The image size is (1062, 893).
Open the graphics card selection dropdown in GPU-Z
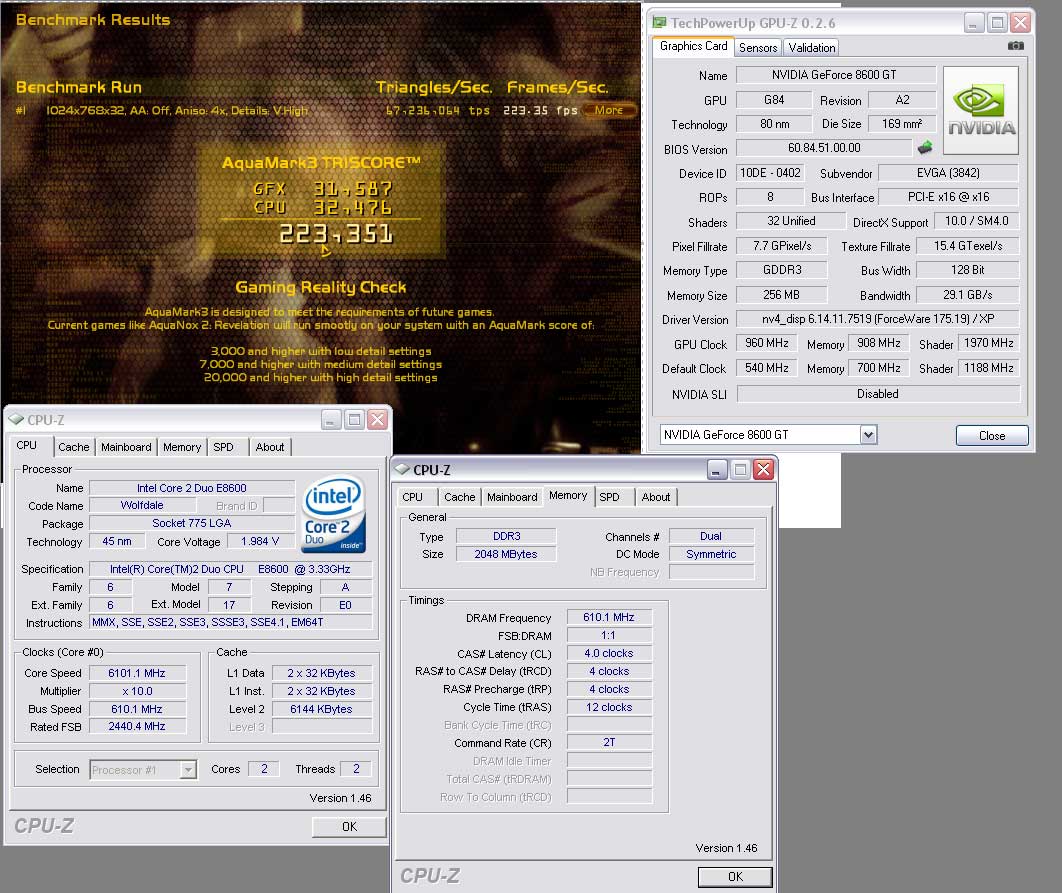(x=868, y=435)
